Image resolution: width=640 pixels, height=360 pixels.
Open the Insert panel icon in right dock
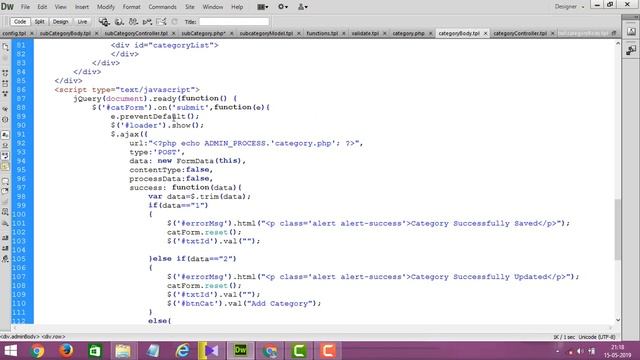(x=631, y=31)
